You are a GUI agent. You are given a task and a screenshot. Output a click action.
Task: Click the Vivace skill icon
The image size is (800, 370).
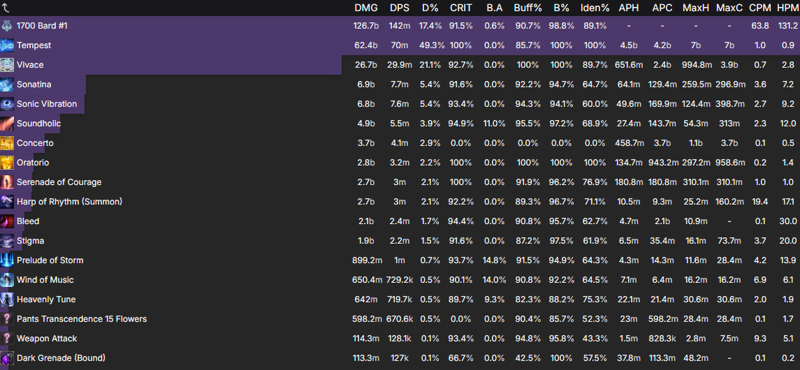pos(7,65)
